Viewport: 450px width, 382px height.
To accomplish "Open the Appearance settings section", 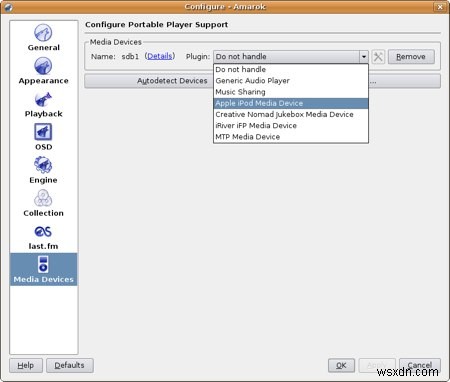I will pos(43,71).
